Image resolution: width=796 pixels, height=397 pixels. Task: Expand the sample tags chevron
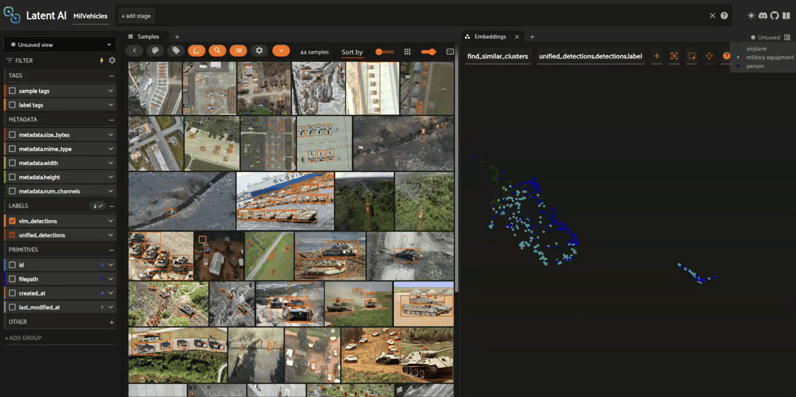111,91
